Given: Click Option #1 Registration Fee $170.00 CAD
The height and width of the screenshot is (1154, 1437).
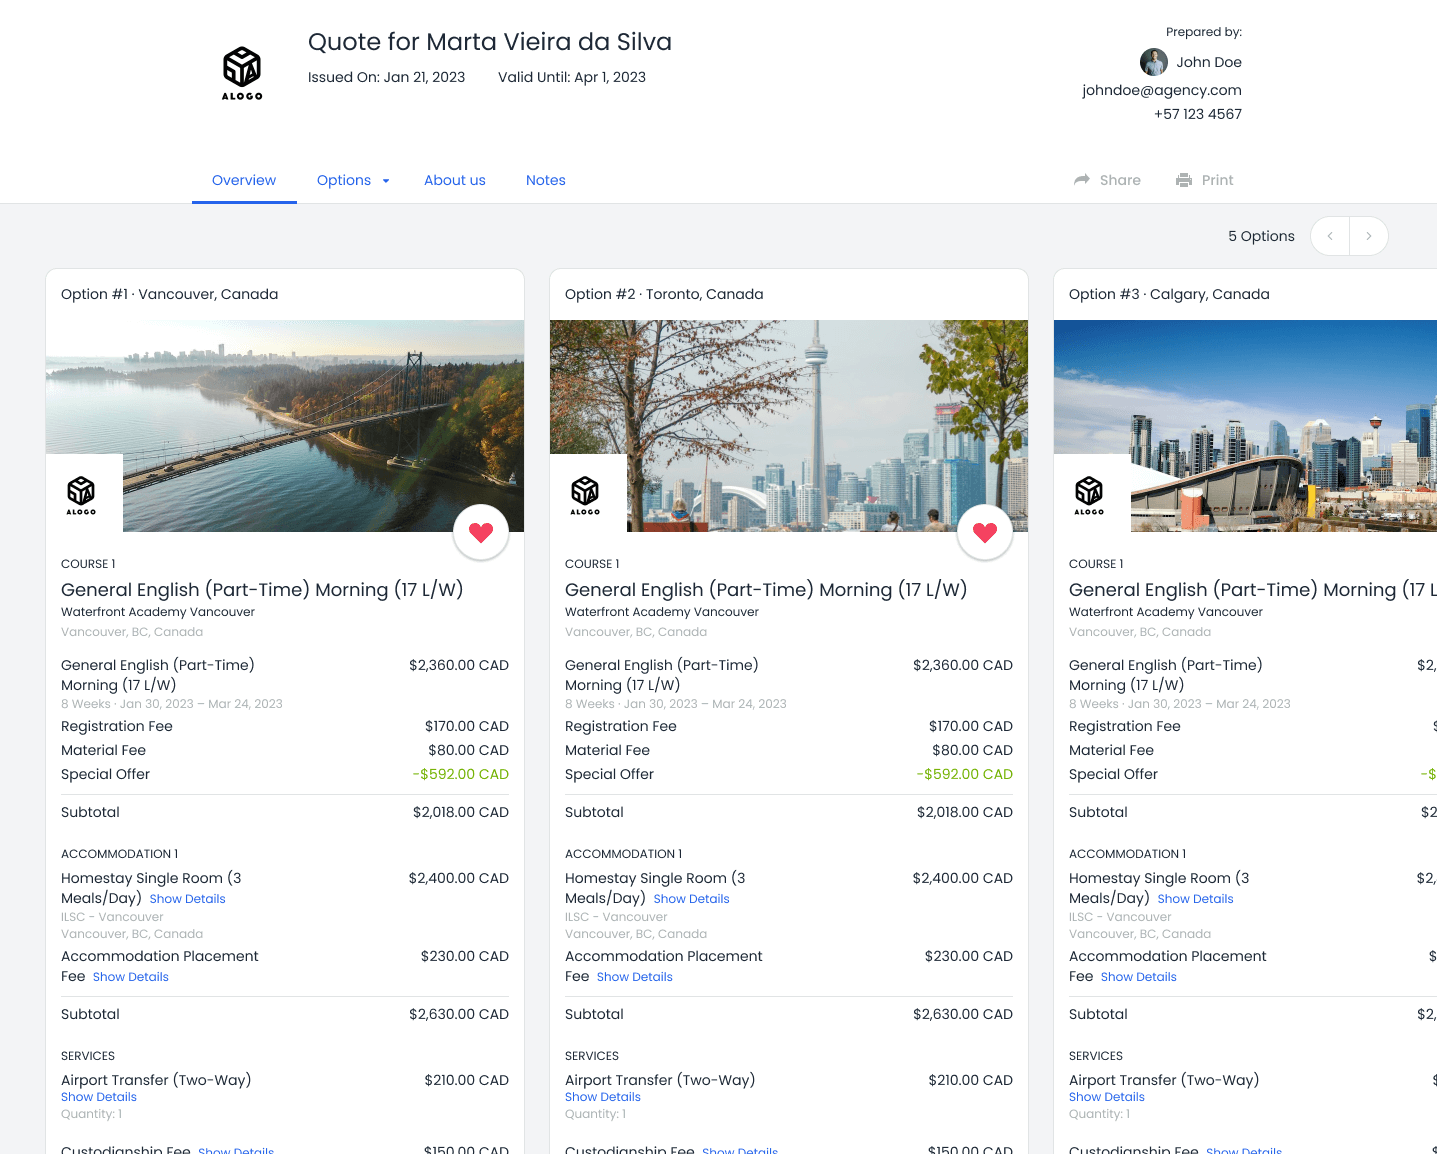Looking at the screenshot, I should [x=467, y=726].
